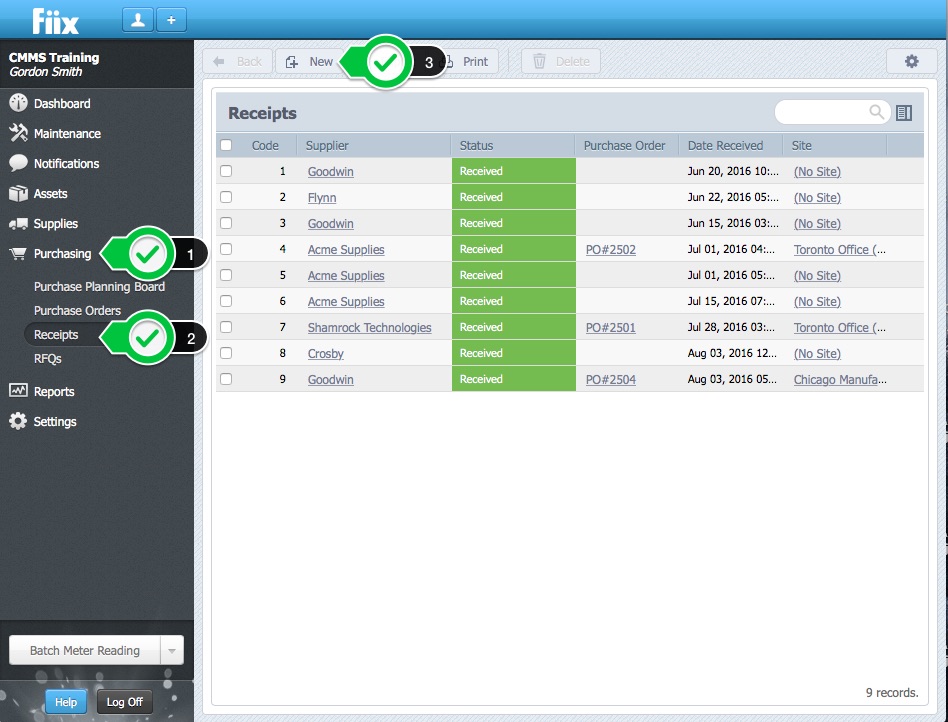Tick the checkbox for receipt code 6
This screenshot has width=948, height=722.
pyautogui.click(x=226, y=301)
